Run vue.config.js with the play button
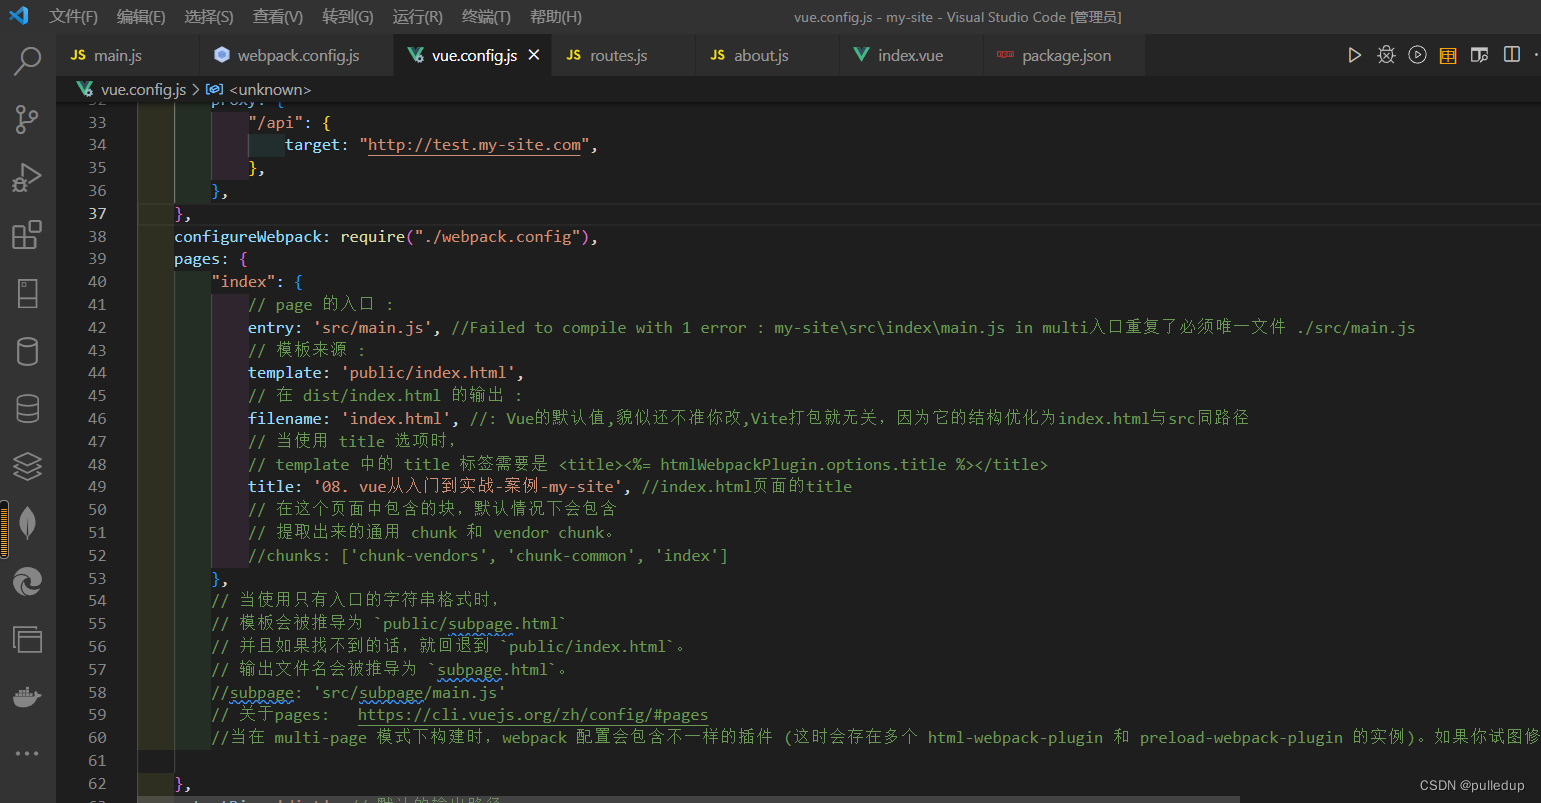Image resolution: width=1541 pixels, height=803 pixels. 1354,55
